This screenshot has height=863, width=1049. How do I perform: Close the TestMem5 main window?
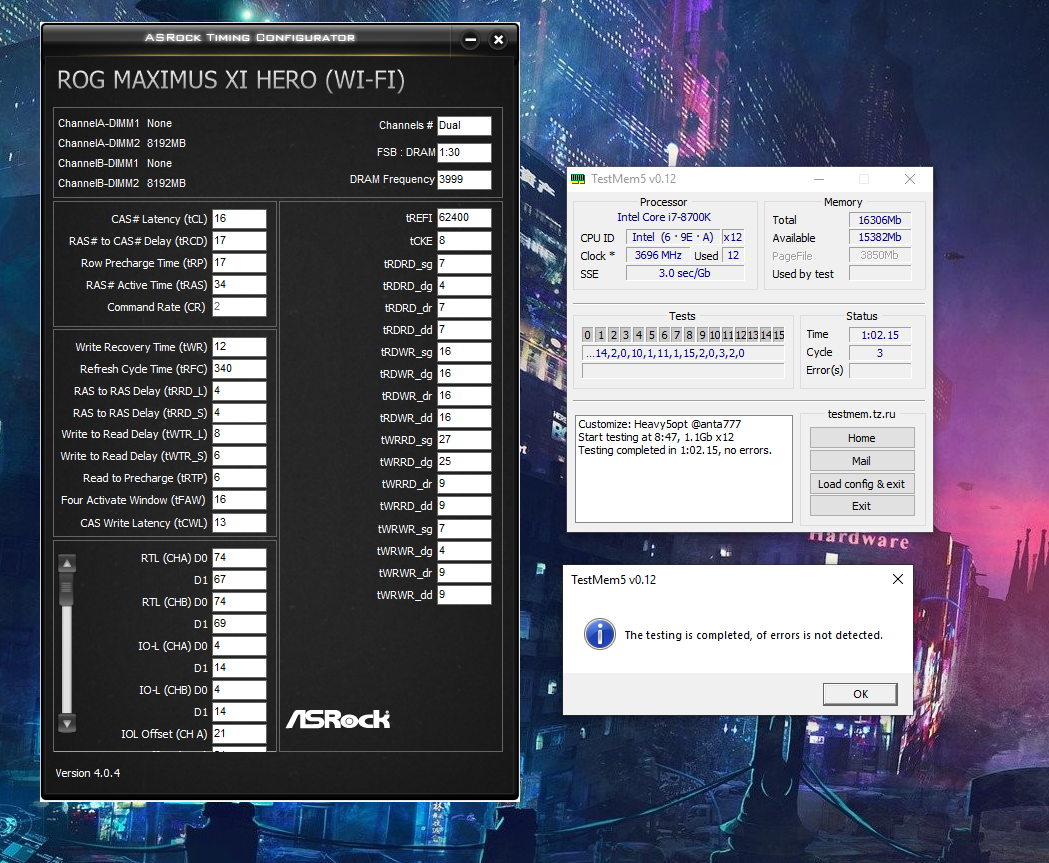click(x=910, y=179)
